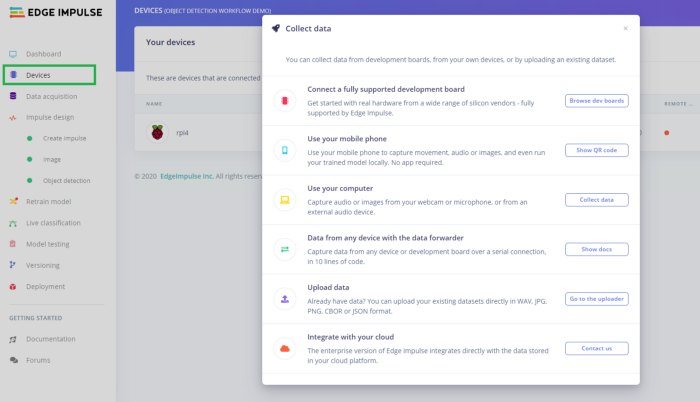
Task: Select Object detection sub-item
Action: click(66, 180)
